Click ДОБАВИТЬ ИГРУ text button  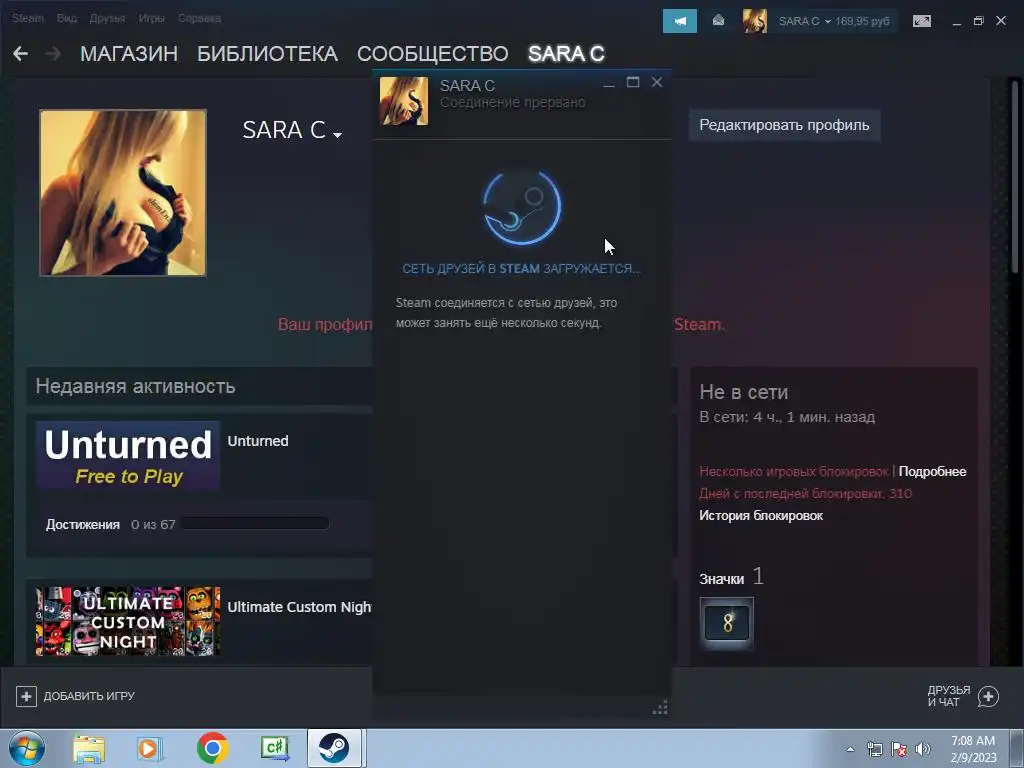89,696
